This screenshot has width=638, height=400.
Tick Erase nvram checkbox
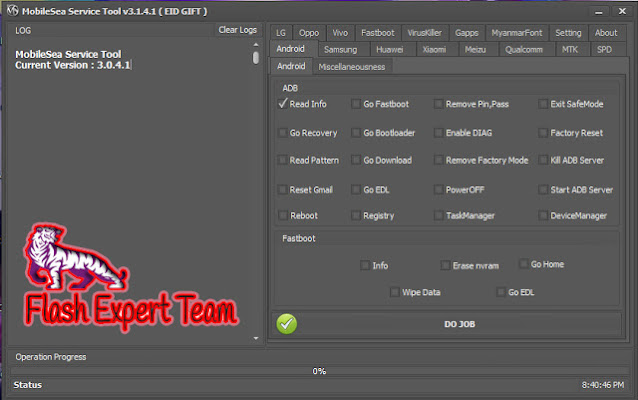[445, 265]
